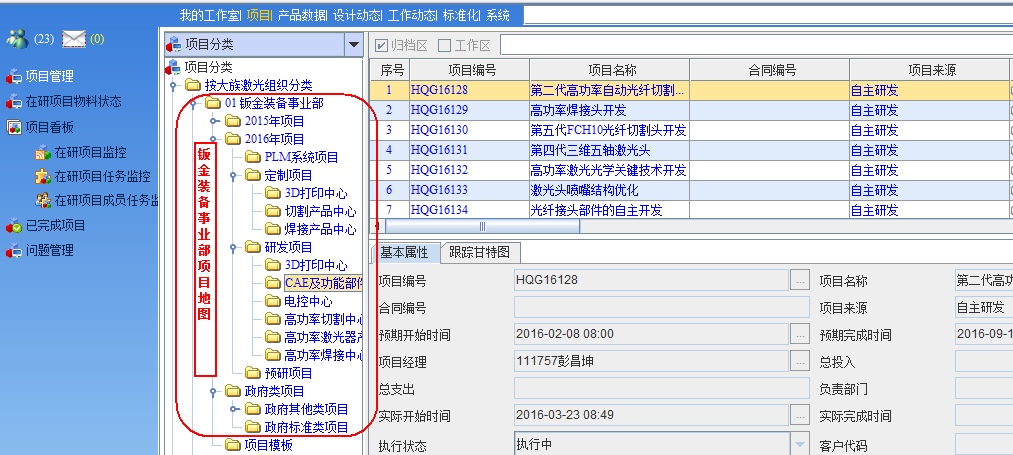Open 系统 menu
The height and width of the screenshot is (455, 1013).
(497, 16)
